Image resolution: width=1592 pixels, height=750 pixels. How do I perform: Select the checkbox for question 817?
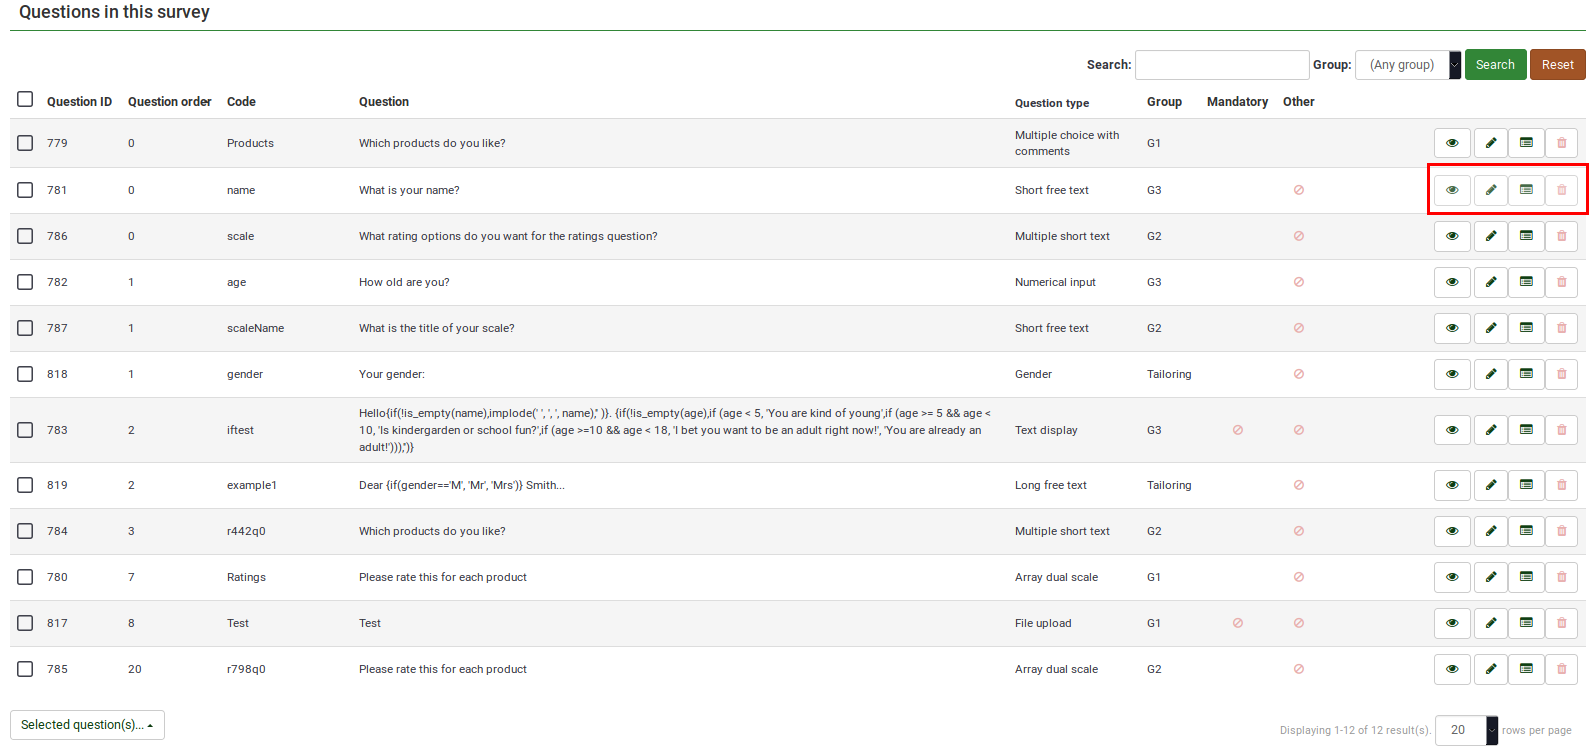tap(25, 623)
